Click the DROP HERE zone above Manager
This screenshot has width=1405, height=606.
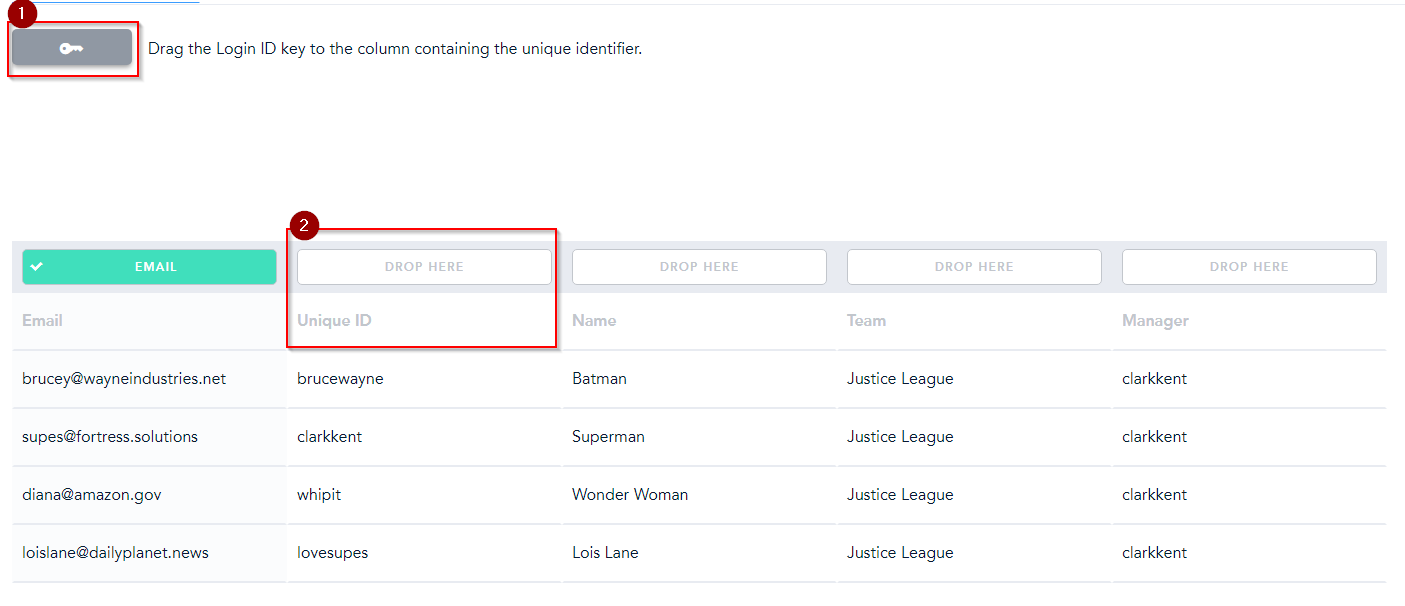pyautogui.click(x=1249, y=267)
